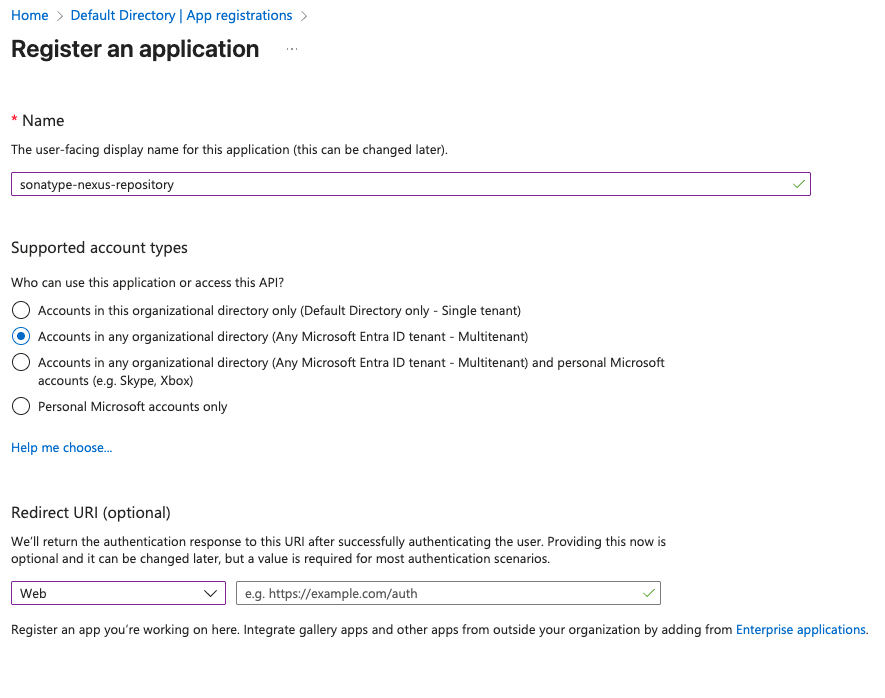885x698 pixels.
Task: Click the Name input field
Action: (411, 185)
